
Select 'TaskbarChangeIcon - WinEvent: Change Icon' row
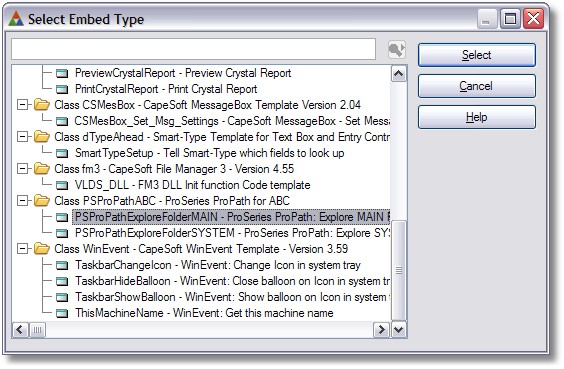218,265
